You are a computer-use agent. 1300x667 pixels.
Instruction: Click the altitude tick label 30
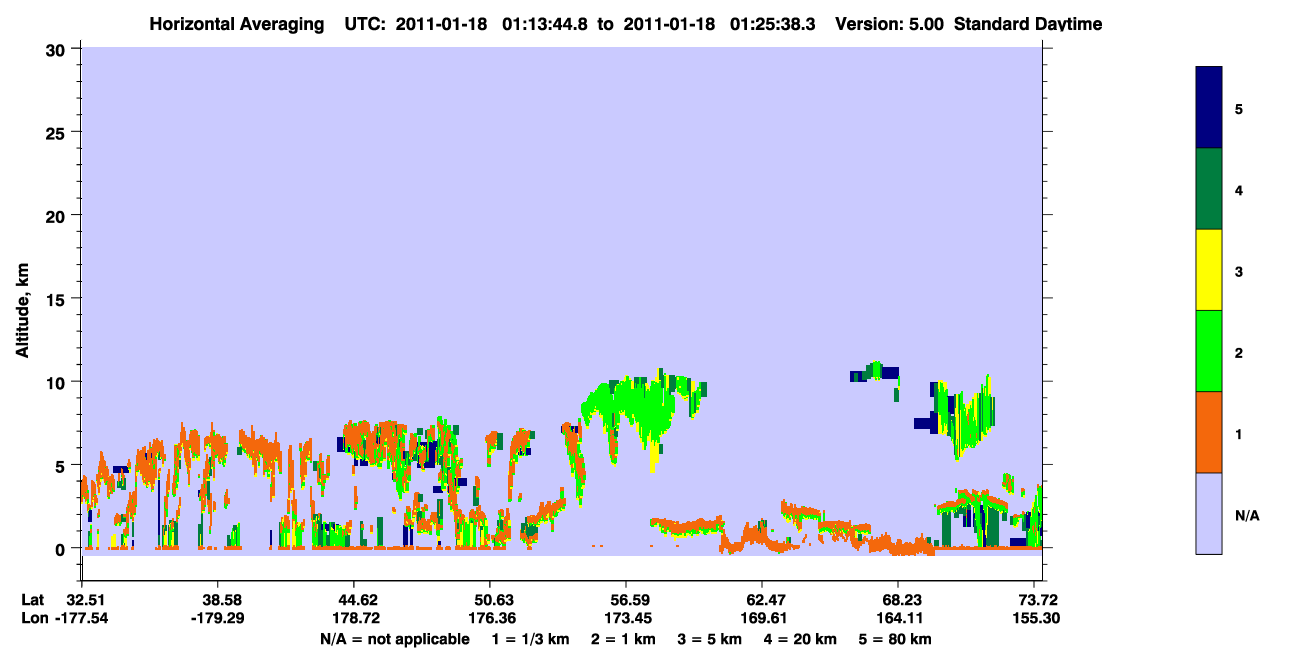[58, 49]
